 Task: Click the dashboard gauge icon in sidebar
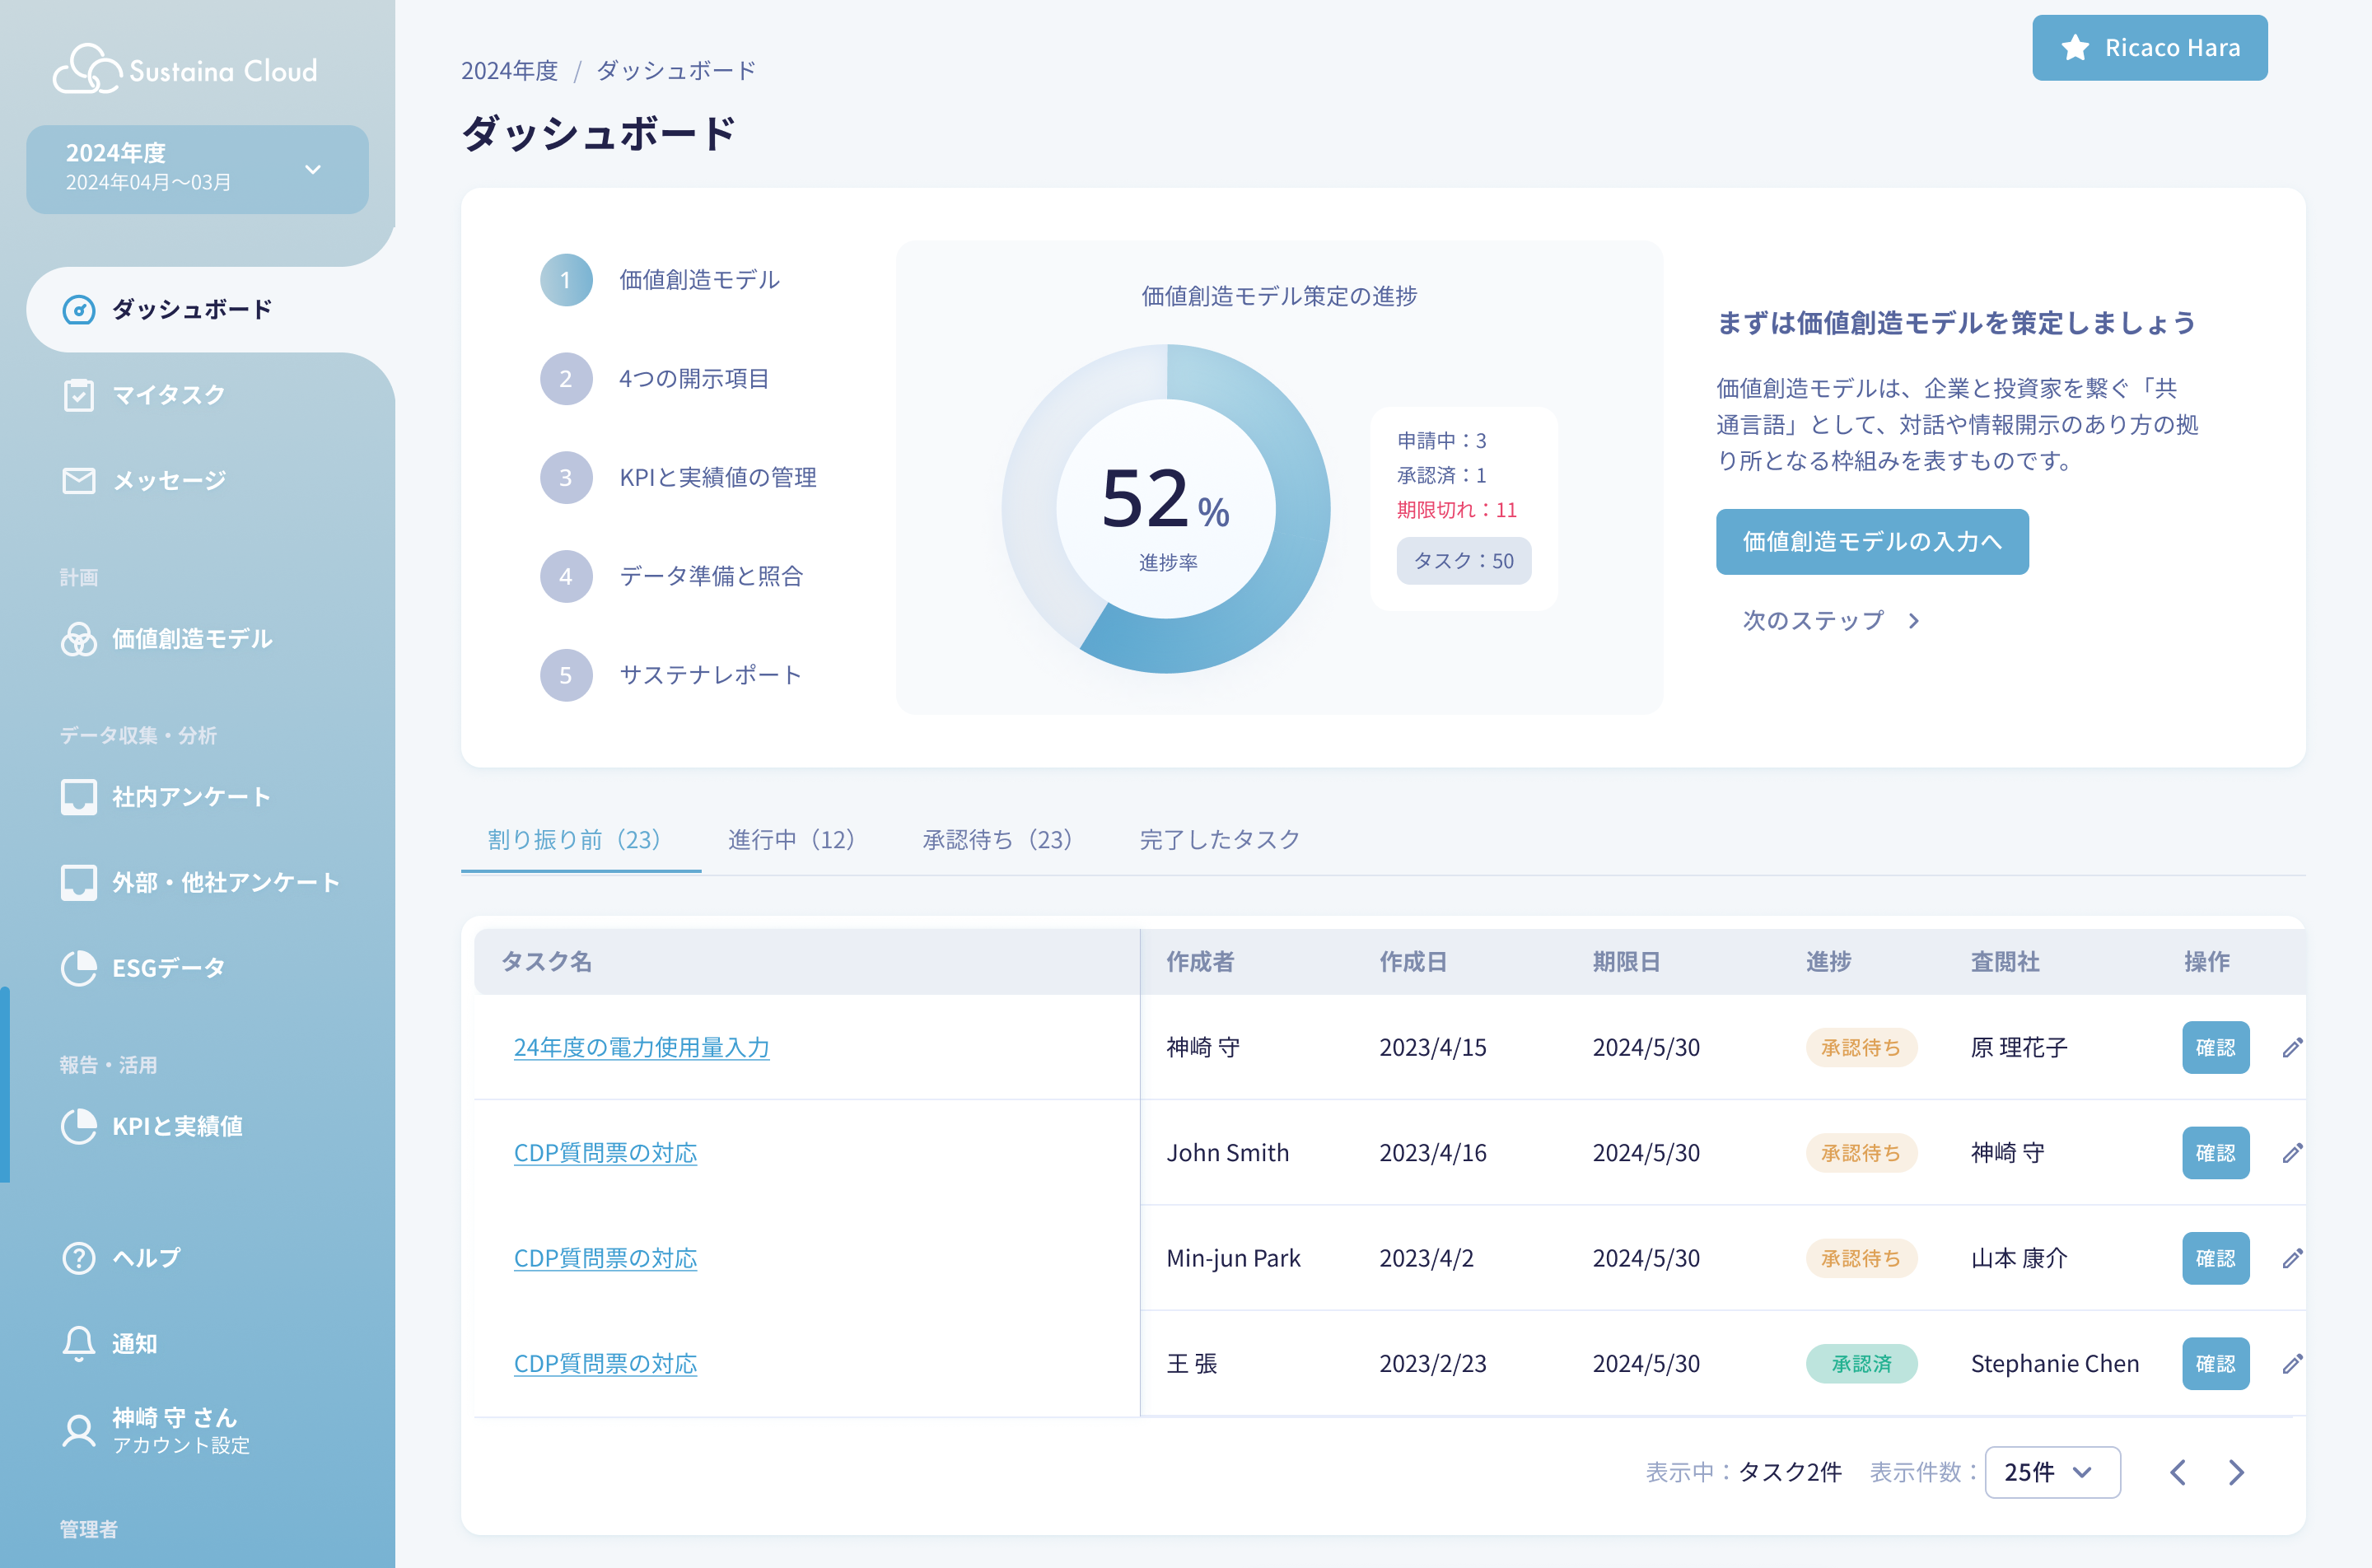[x=79, y=310]
